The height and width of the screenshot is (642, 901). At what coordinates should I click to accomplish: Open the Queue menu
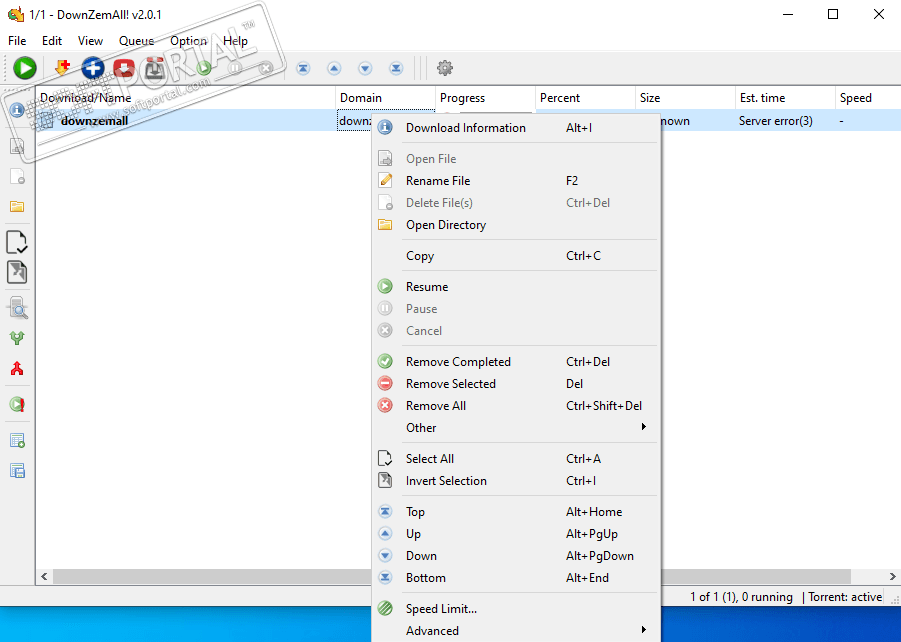(x=136, y=41)
